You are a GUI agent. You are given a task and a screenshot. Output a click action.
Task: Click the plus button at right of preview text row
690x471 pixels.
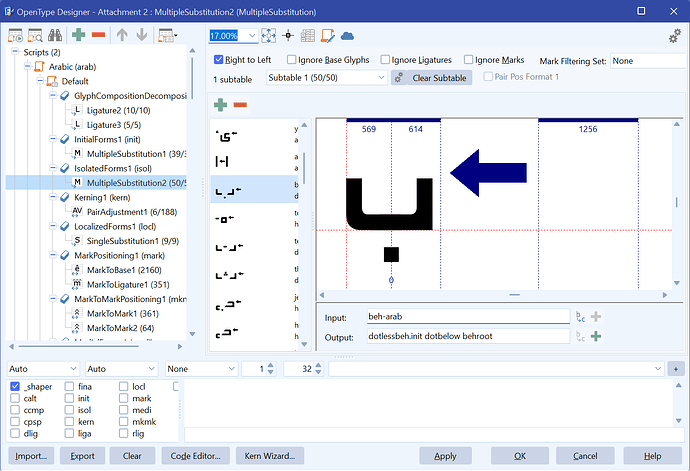click(675, 369)
